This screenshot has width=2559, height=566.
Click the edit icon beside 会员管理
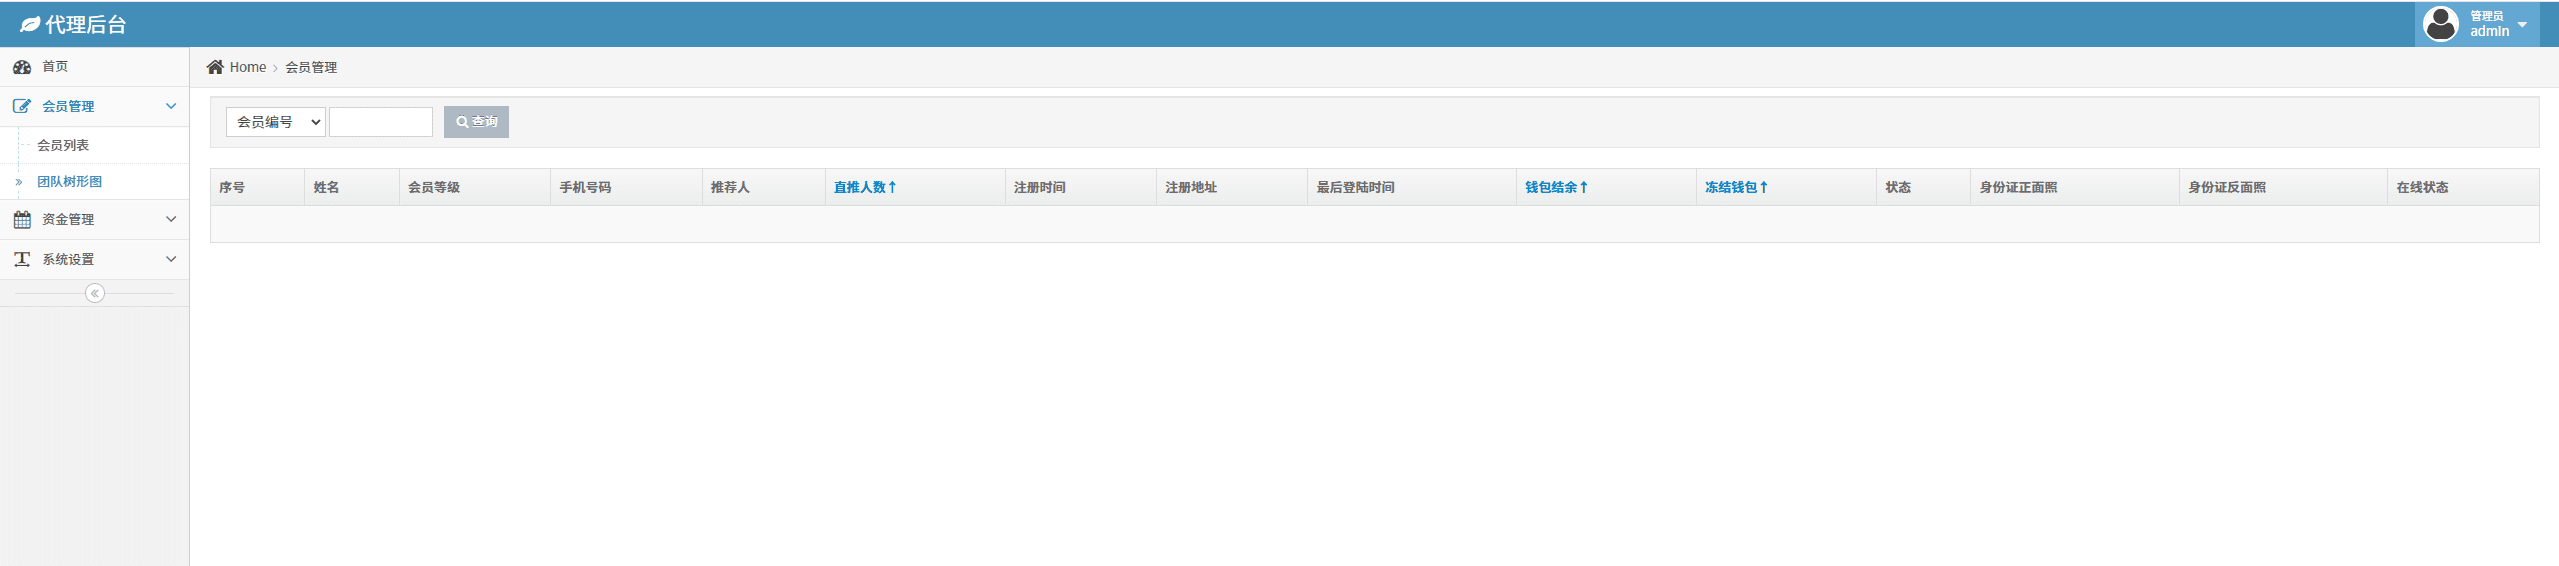pos(22,106)
